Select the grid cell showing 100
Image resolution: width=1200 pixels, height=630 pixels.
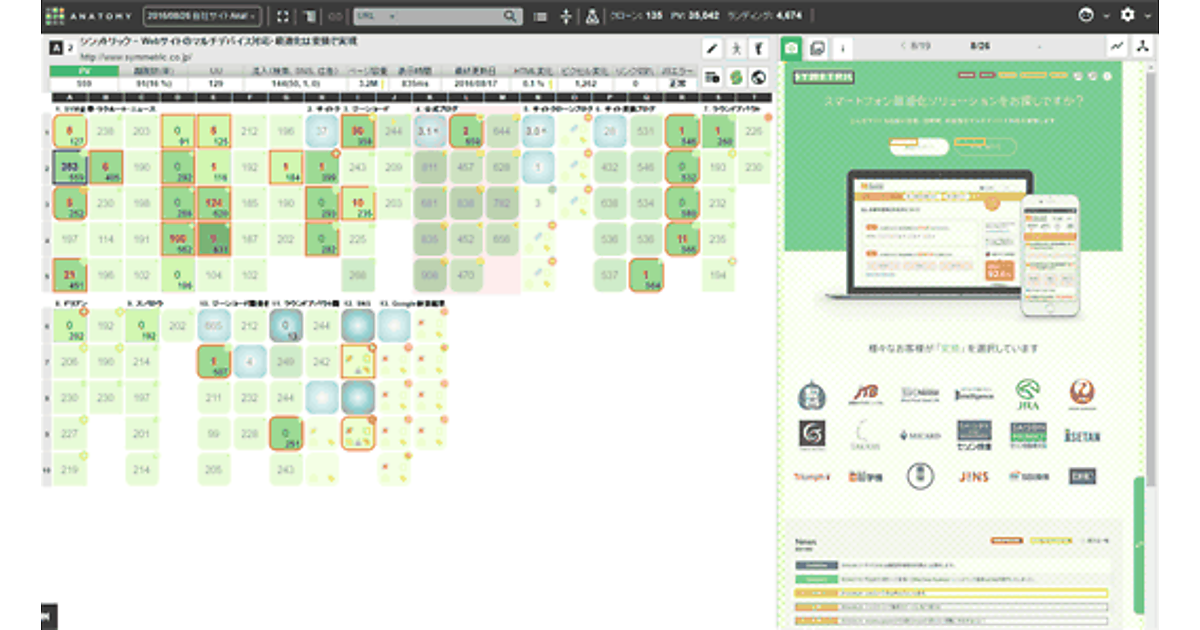pyautogui.click(x=178, y=241)
